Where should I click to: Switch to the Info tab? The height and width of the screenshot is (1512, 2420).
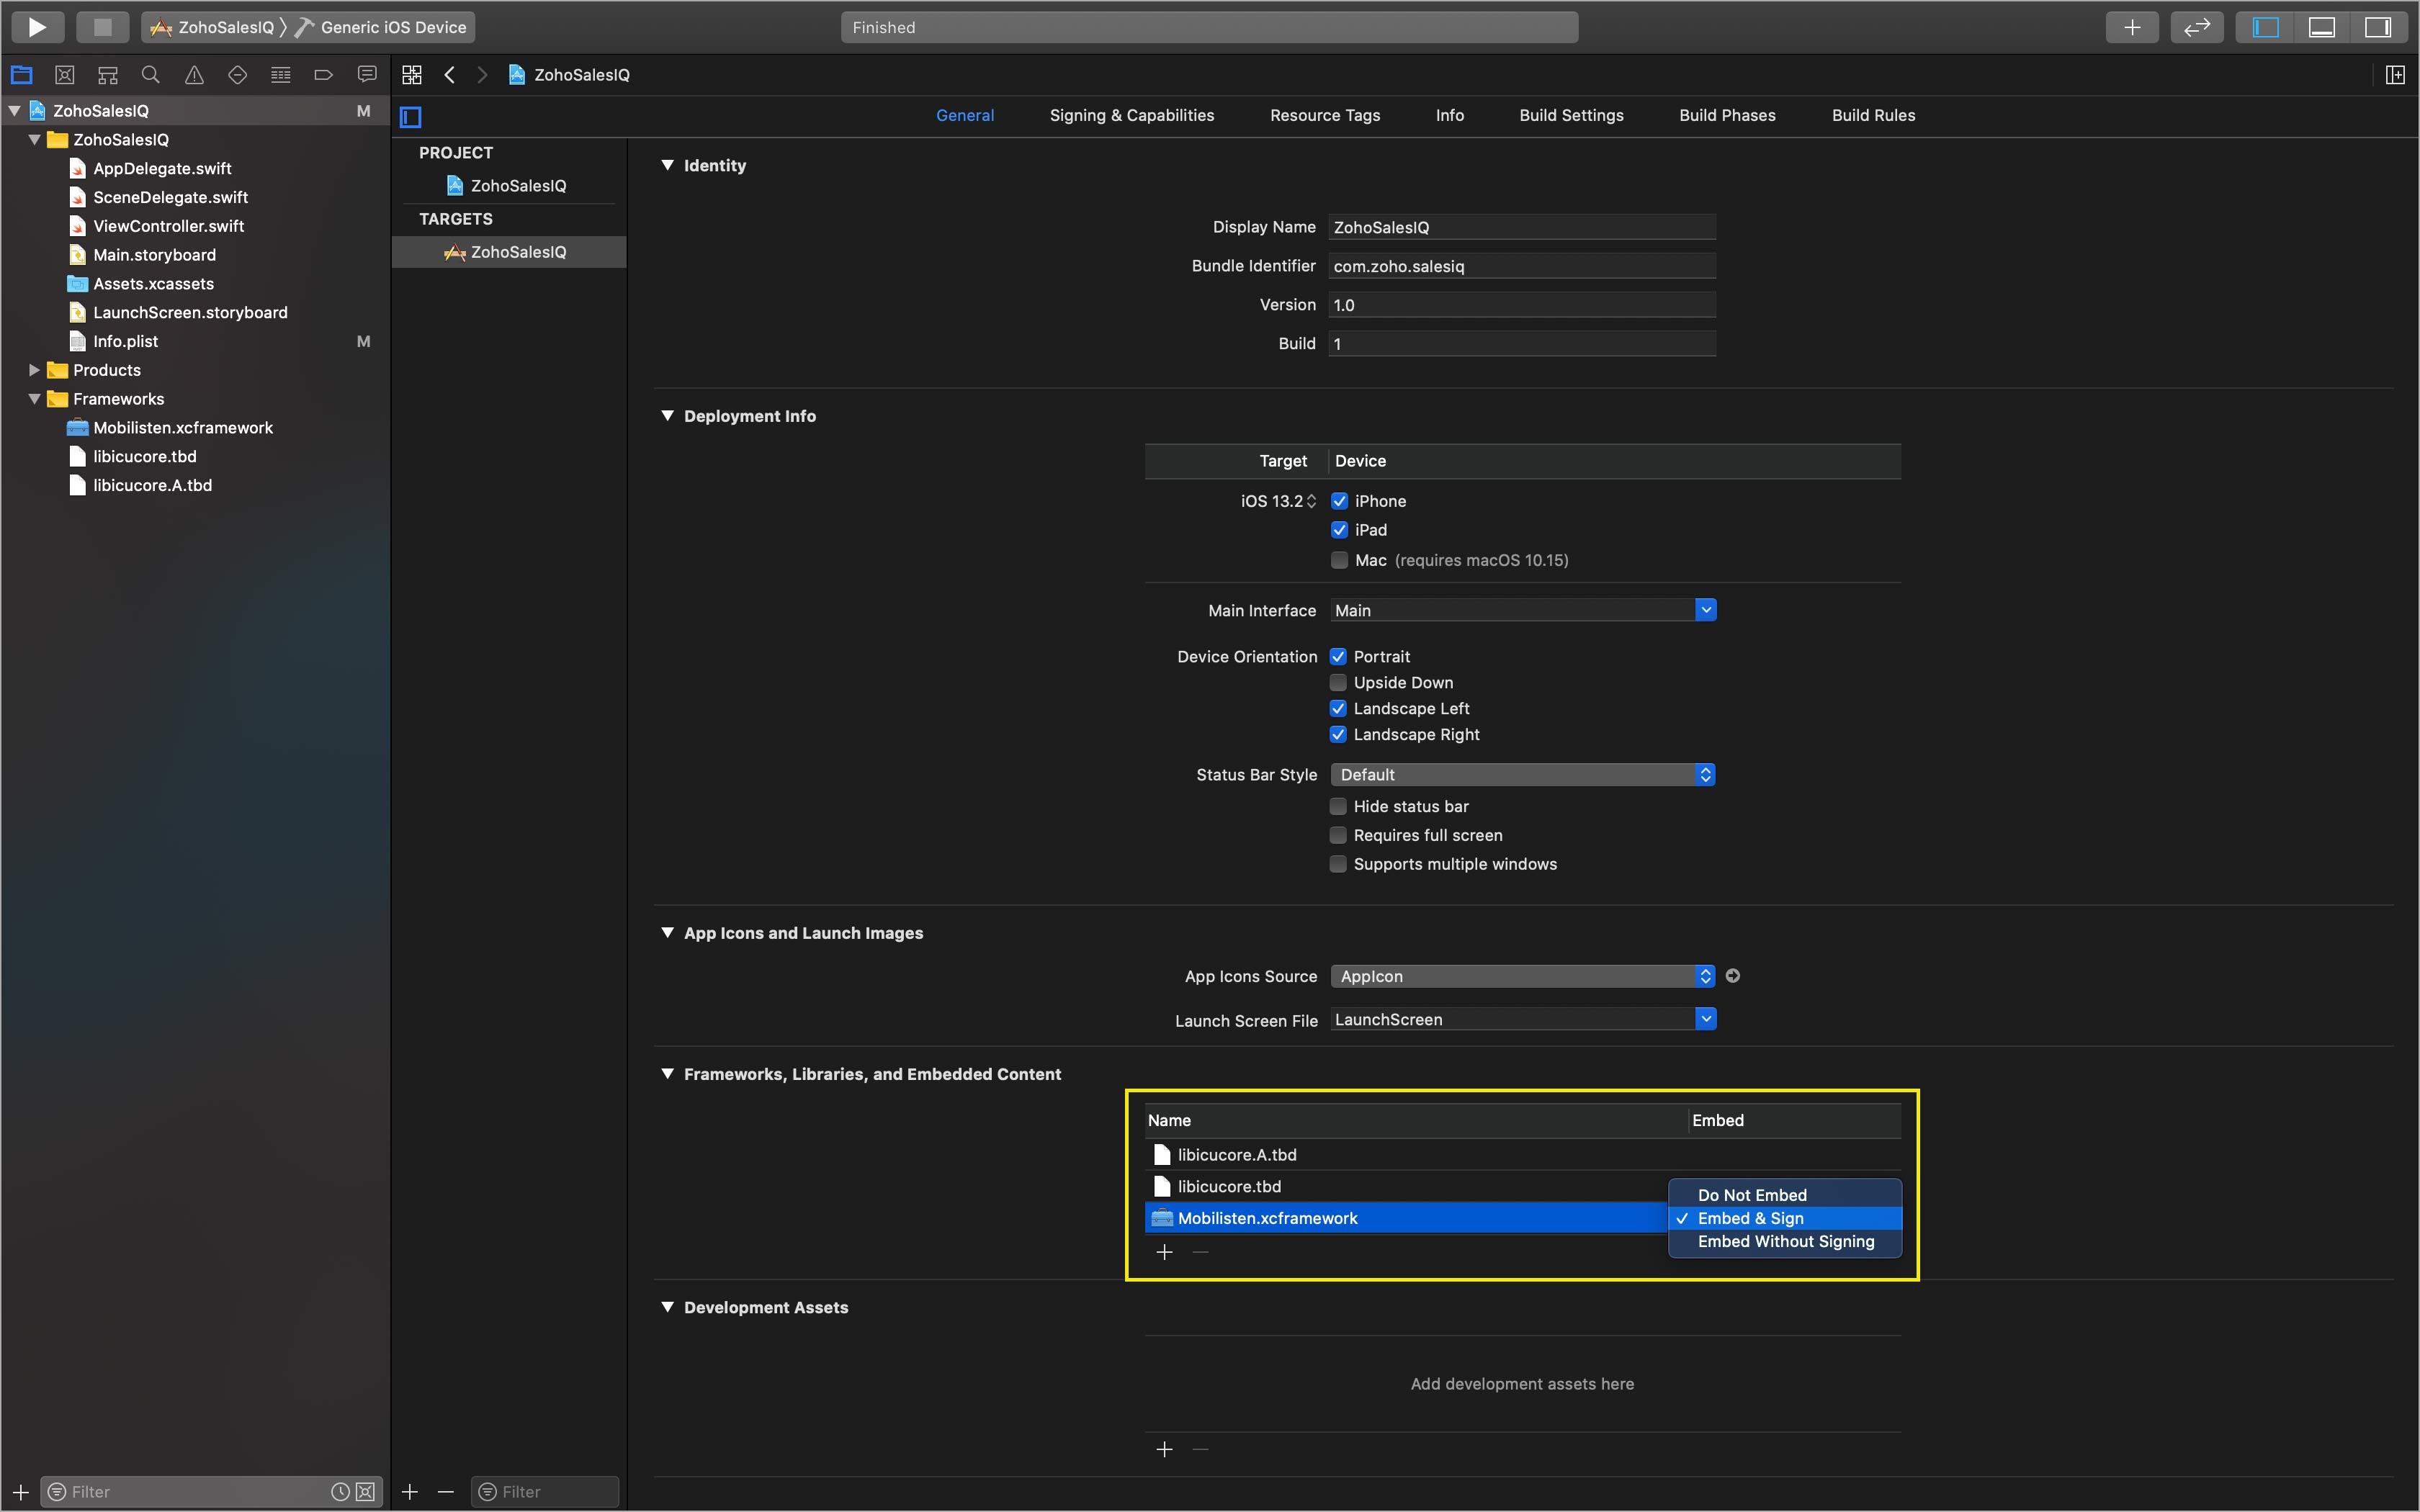pos(1449,115)
